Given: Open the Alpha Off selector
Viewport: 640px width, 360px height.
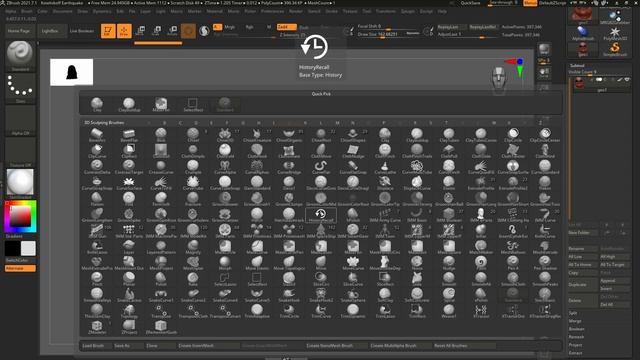Looking at the screenshot, I should coord(20,120).
